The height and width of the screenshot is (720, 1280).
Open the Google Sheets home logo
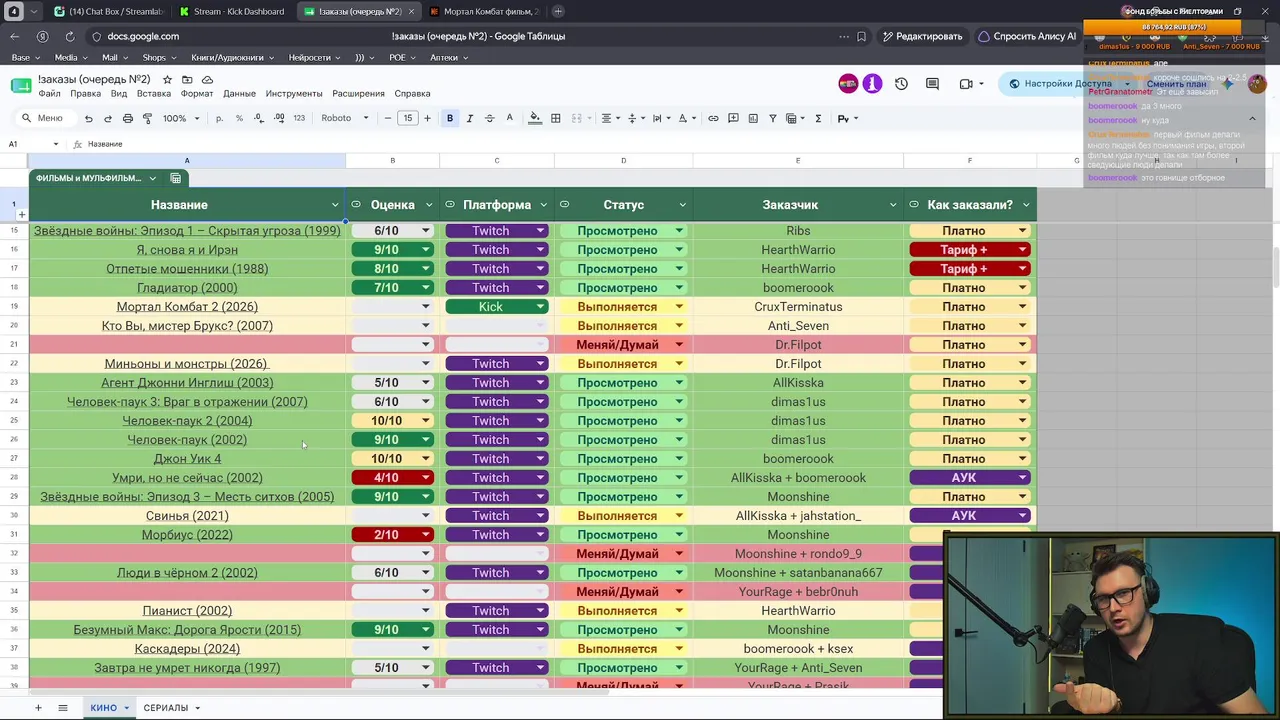(x=20, y=85)
